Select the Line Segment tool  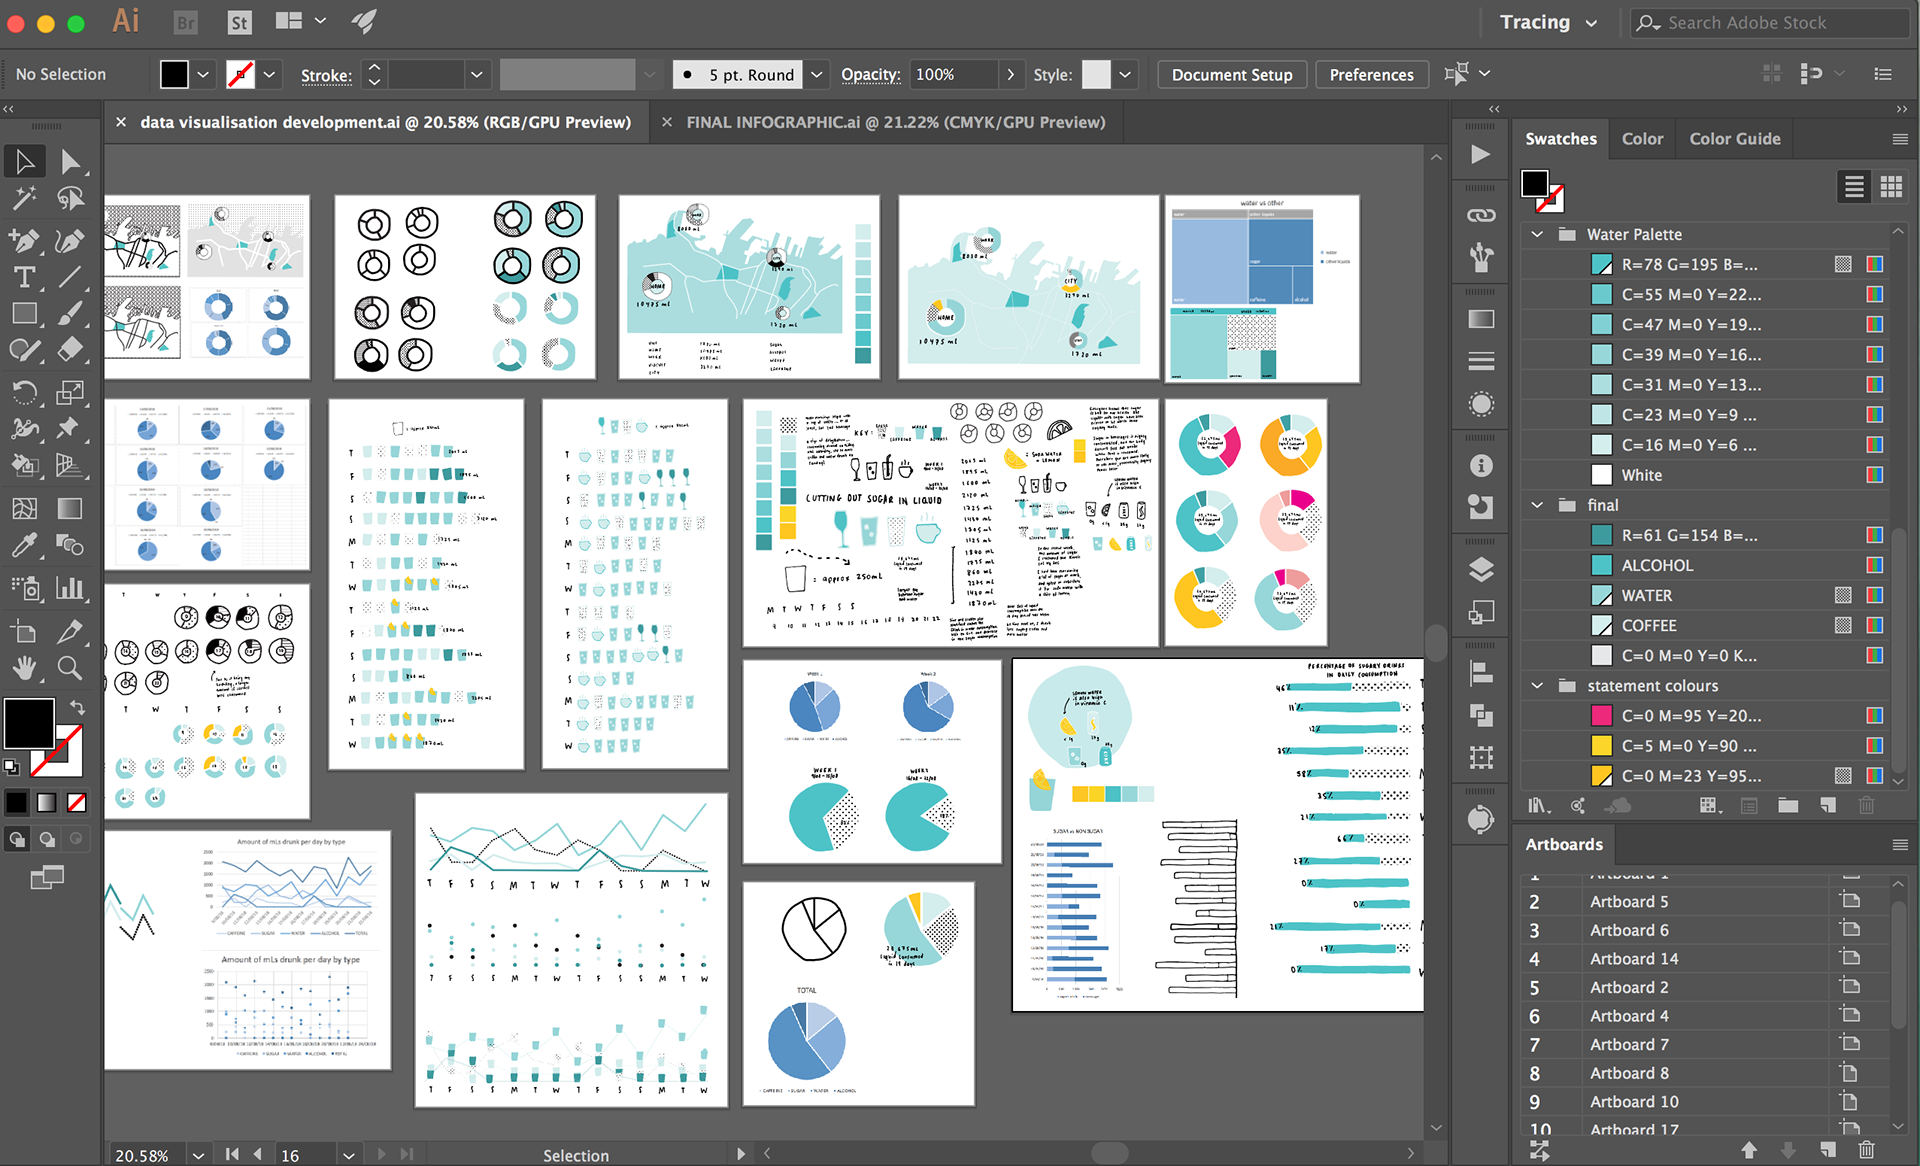pyautogui.click(x=70, y=277)
